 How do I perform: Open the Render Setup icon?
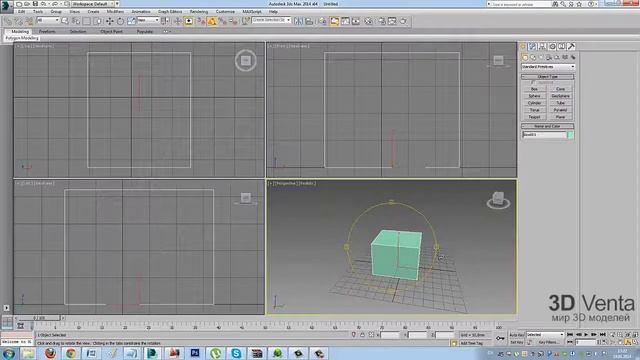pyautogui.click(x=382, y=21)
